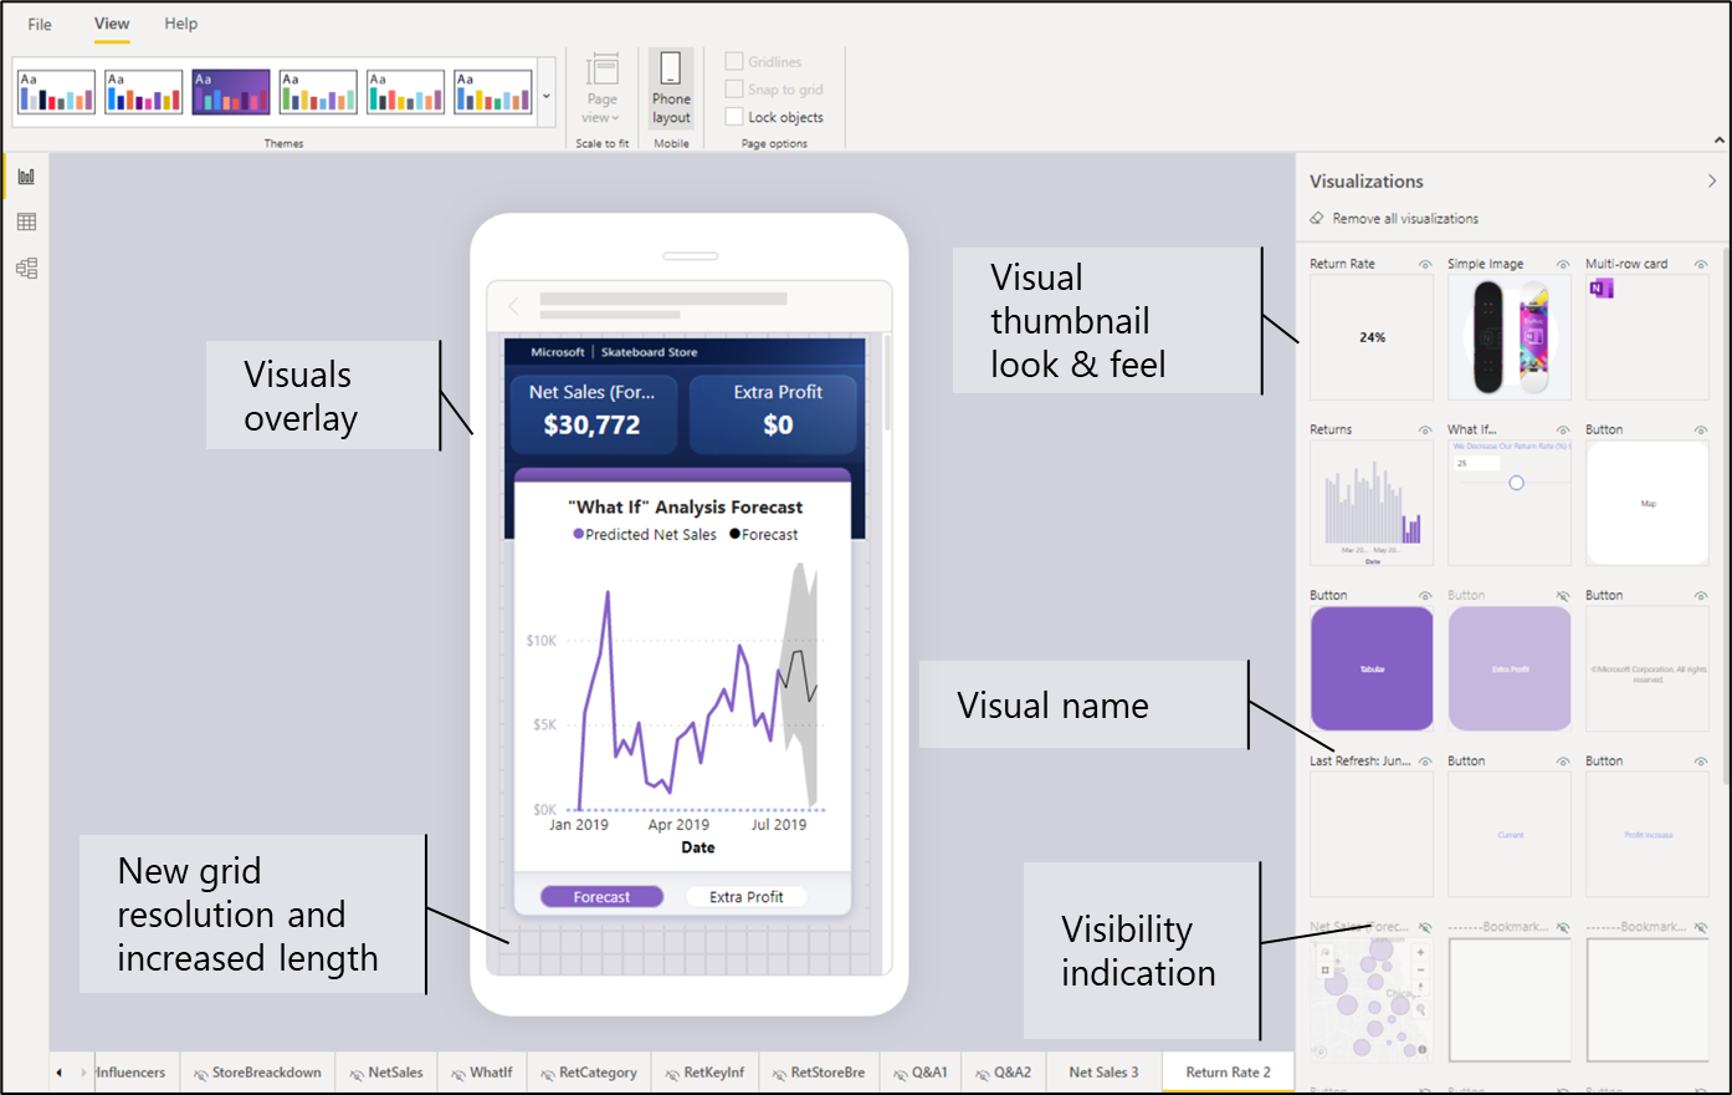Click the Forecast legend item in chart
The height and width of the screenshot is (1095, 1732).
764,534
